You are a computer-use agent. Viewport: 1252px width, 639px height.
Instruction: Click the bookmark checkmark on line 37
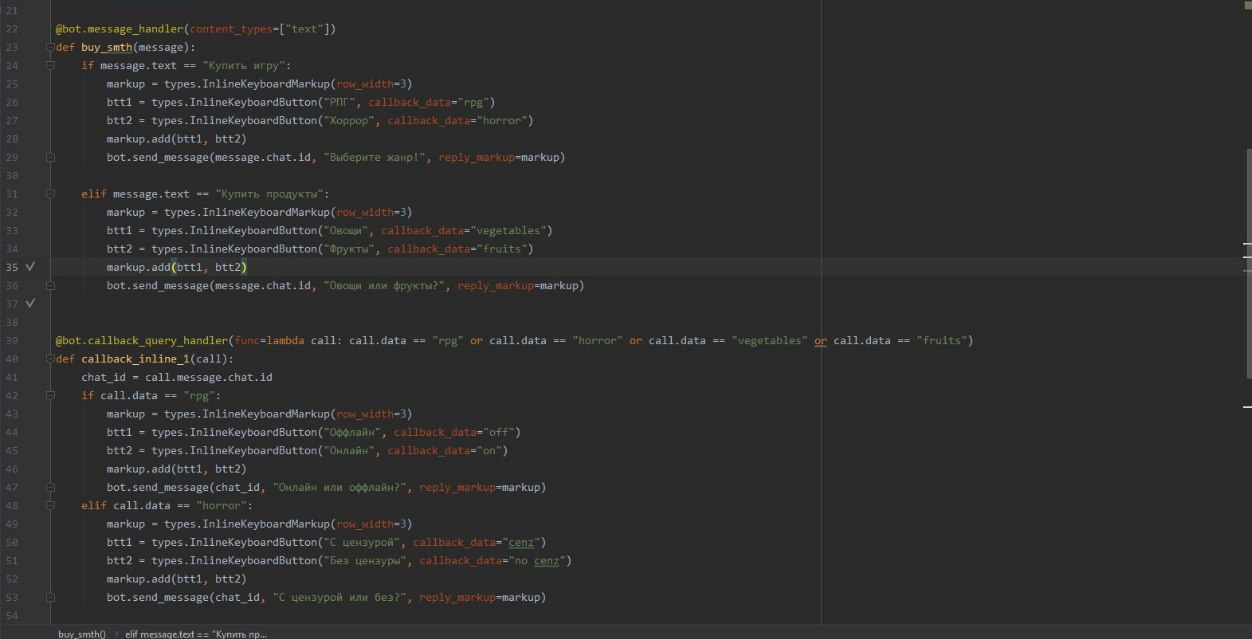(x=30, y=303)
